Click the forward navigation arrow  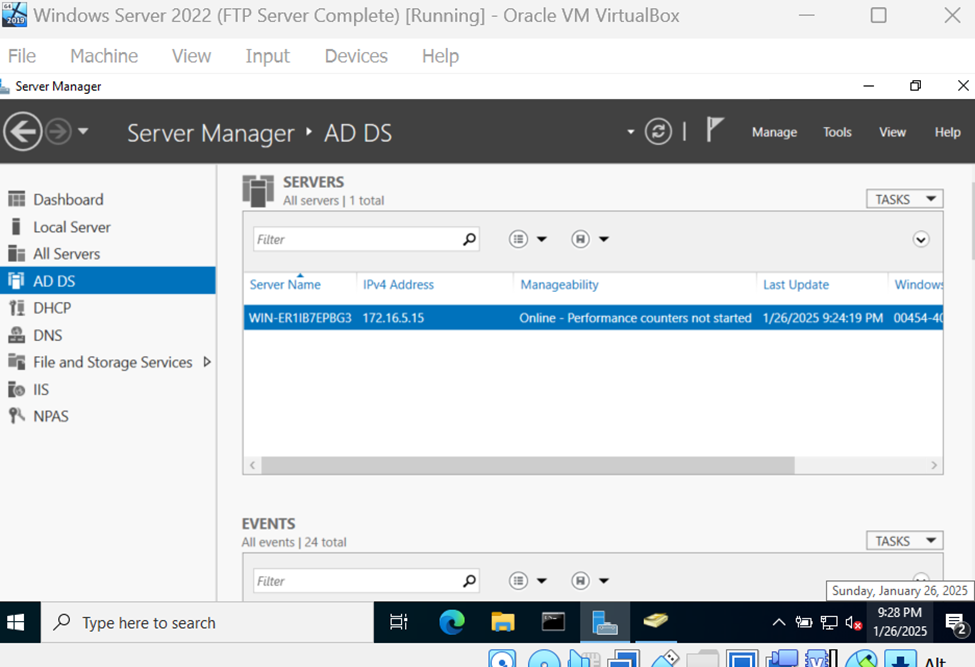59,132
